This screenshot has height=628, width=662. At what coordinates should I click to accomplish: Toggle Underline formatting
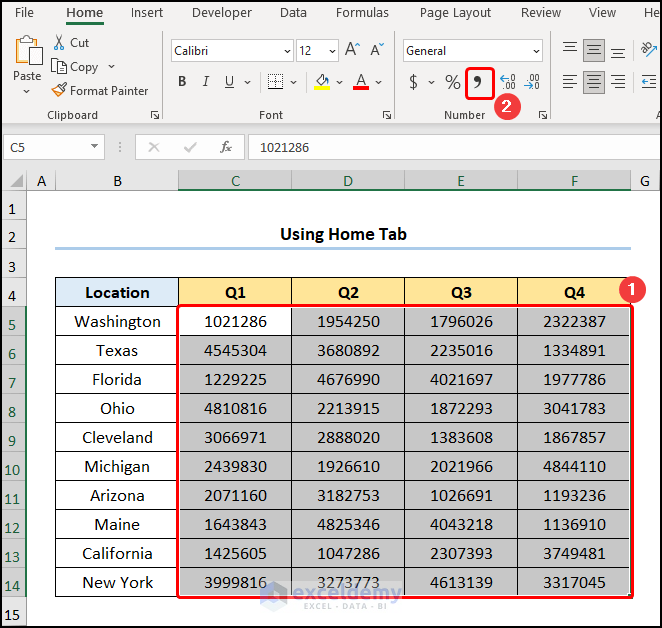tap(230, 82)
